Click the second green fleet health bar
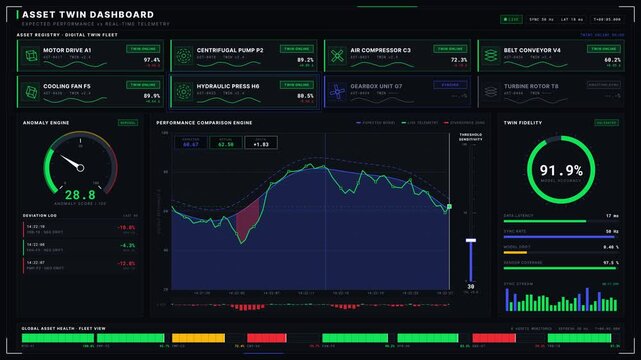 point(130,338)
